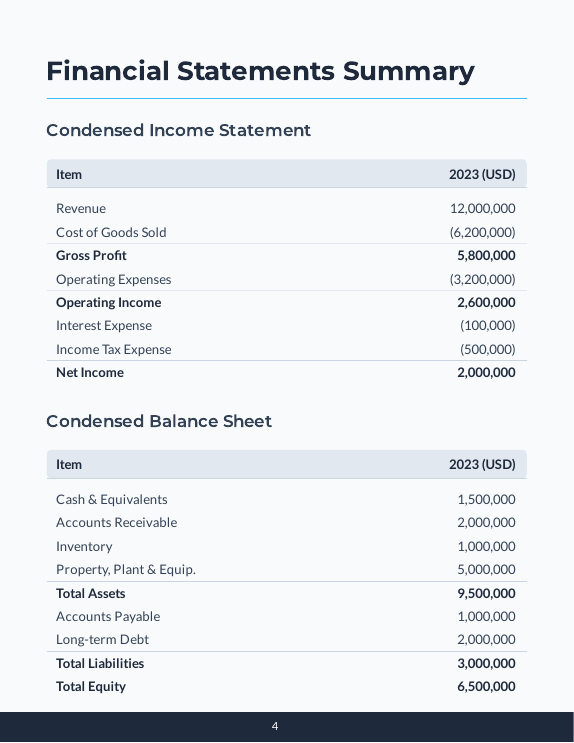
Task: Click Long-term Debt's 2,000,000 value
Action: tap(486, 640)
